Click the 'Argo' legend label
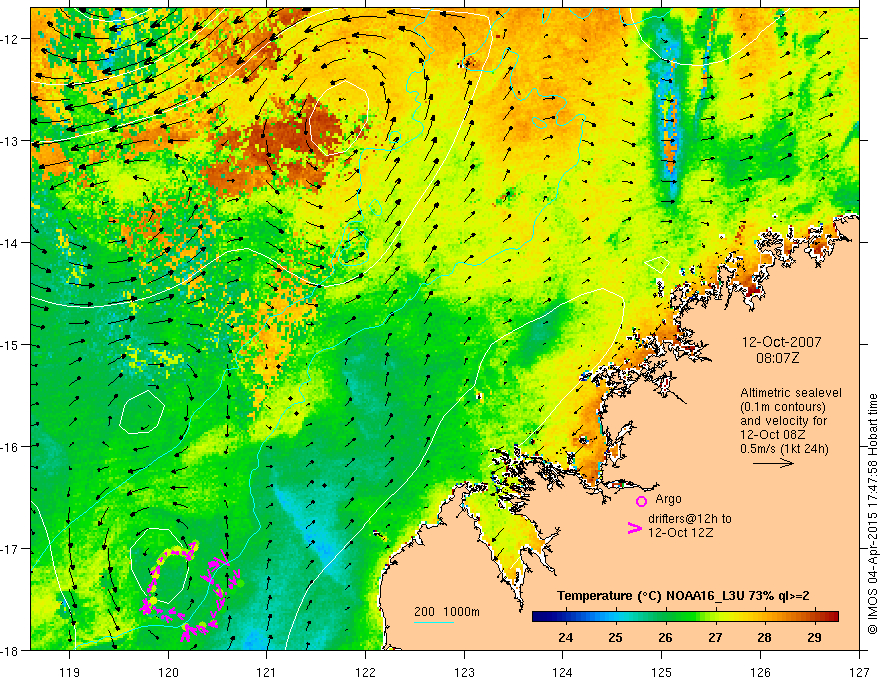 point(668,499)
